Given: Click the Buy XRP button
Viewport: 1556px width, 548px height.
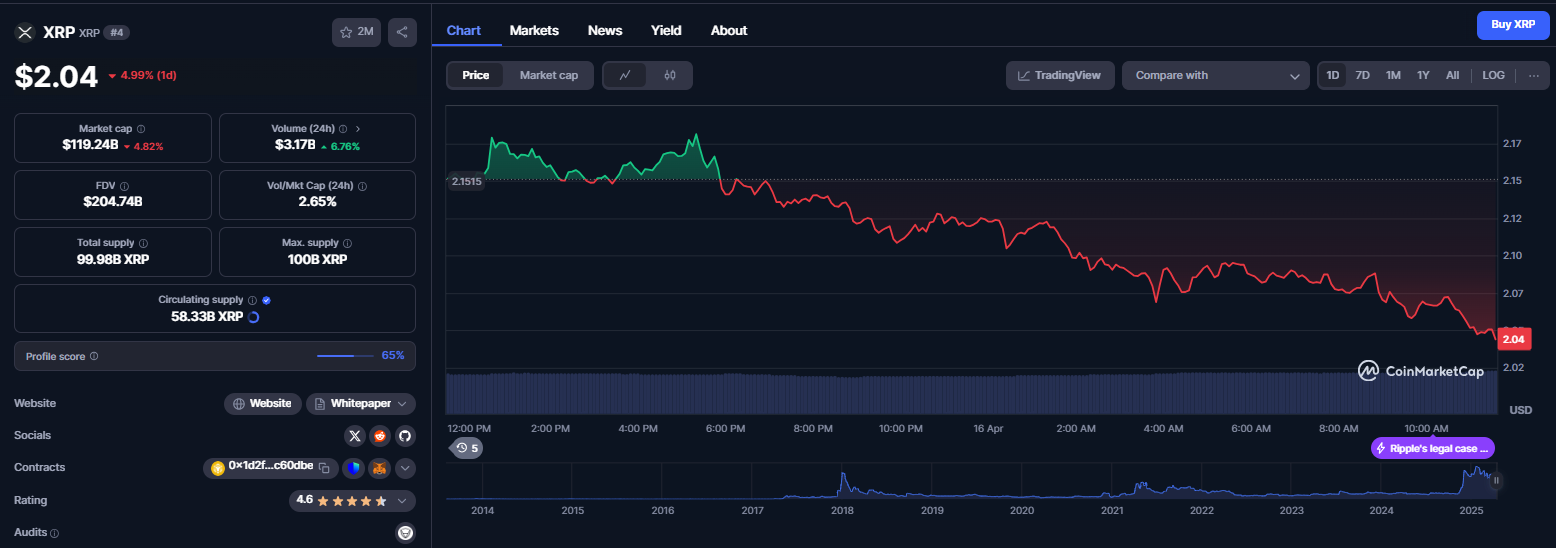Looking at the screenshot, I should [1513, 24].
